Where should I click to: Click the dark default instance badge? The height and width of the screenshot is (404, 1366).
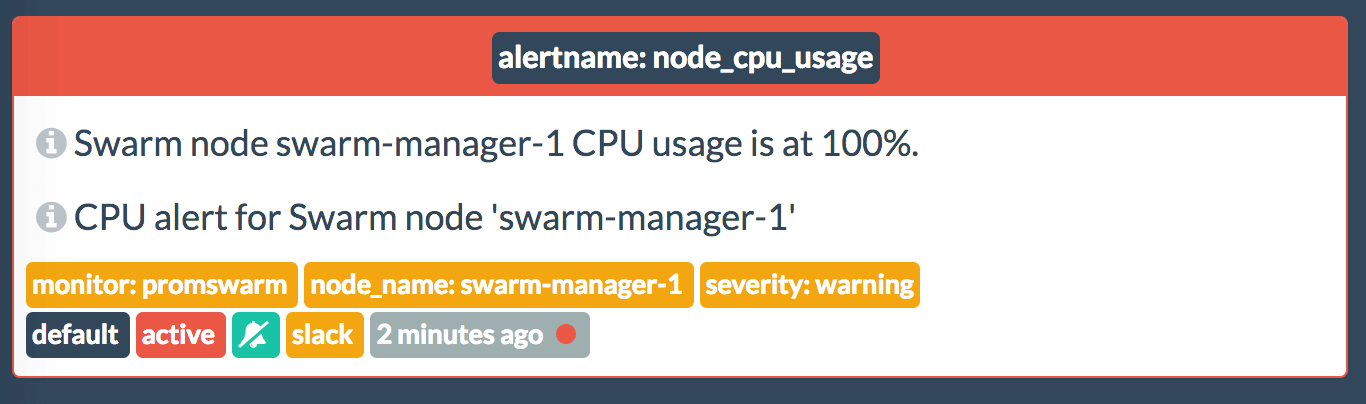78,335
